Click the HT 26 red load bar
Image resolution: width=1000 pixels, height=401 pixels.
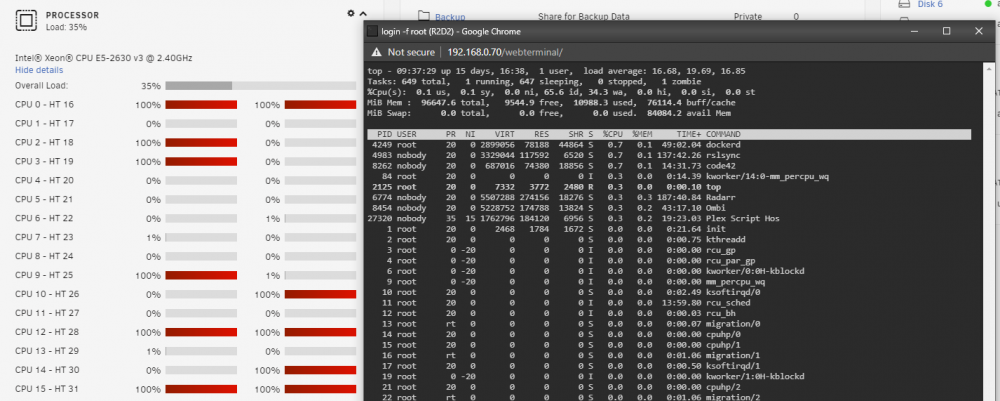(x=320, y=295)
